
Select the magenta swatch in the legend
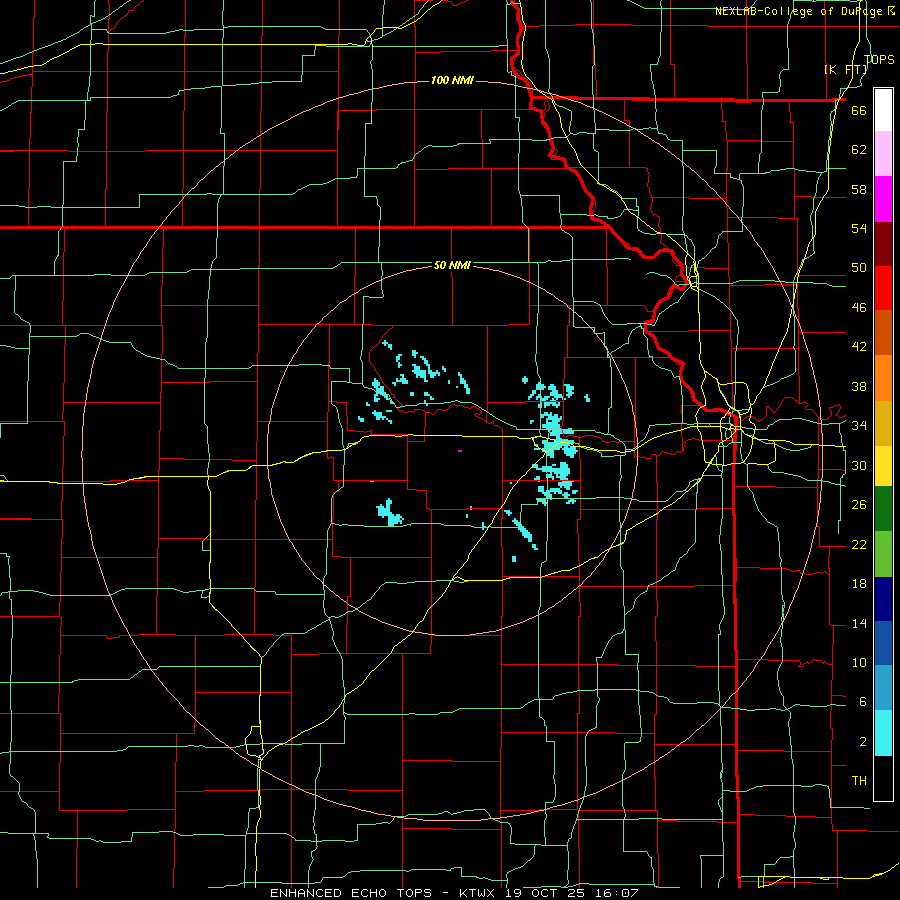pyautogui.click(x=883, y=199)
